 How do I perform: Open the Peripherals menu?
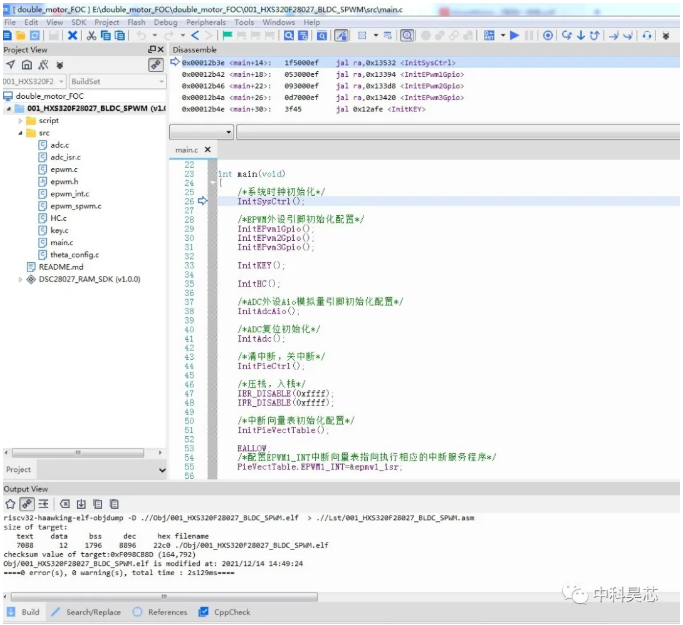tap(206, 22)
